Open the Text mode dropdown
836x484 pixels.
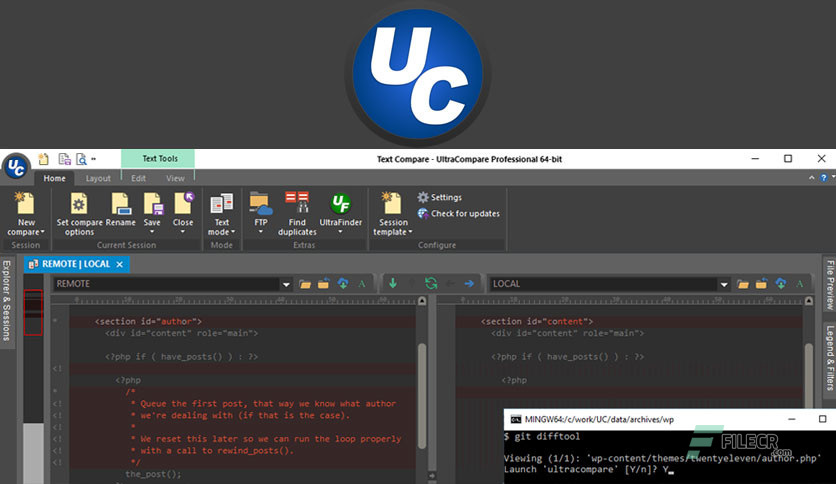tap(221, 214)
